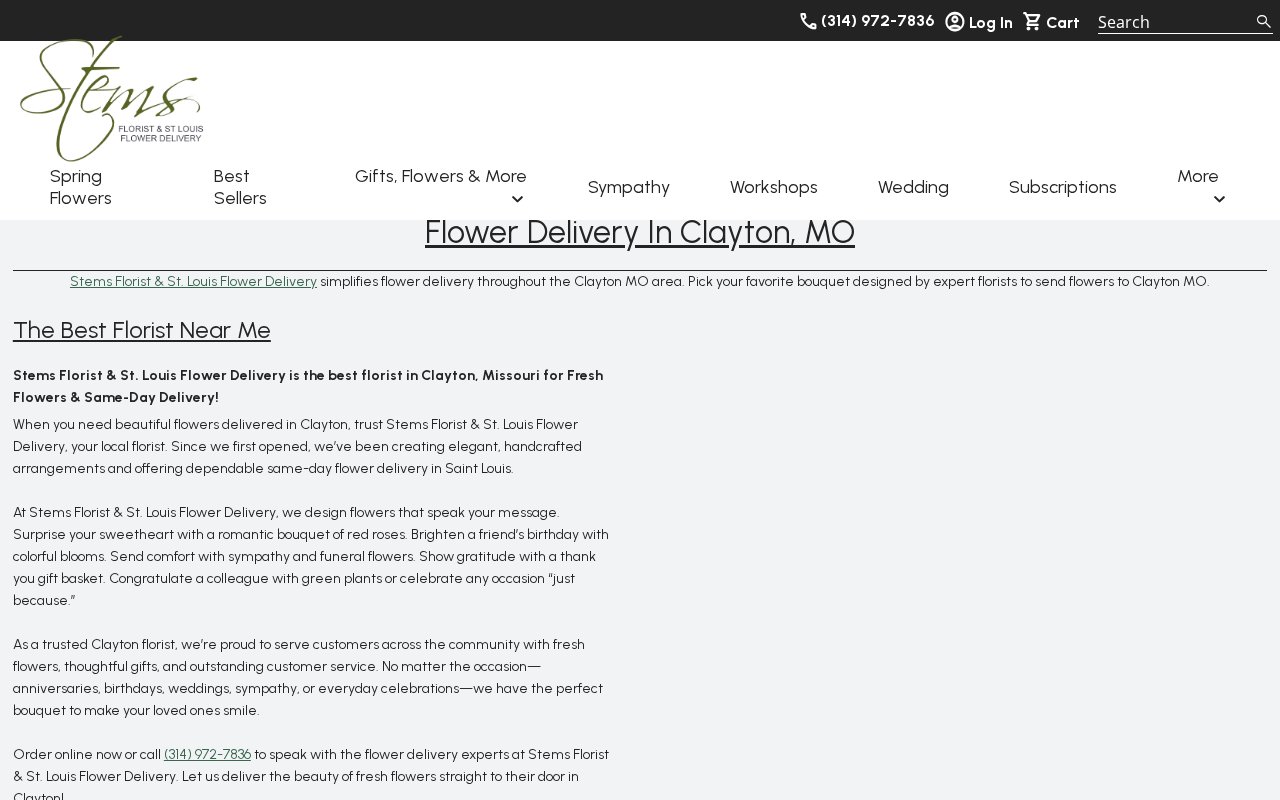
Task: Click the Flower Delivery In Clayton, MO heading
Action: (640, 232)
